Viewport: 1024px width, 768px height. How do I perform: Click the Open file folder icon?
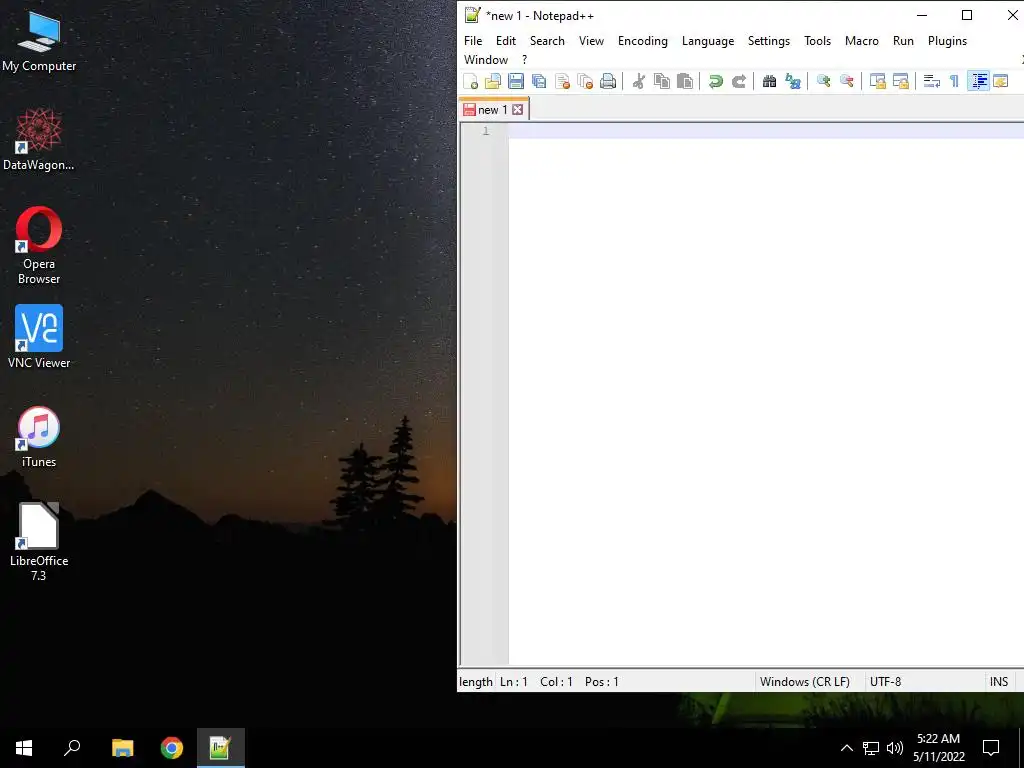point(493,81)
